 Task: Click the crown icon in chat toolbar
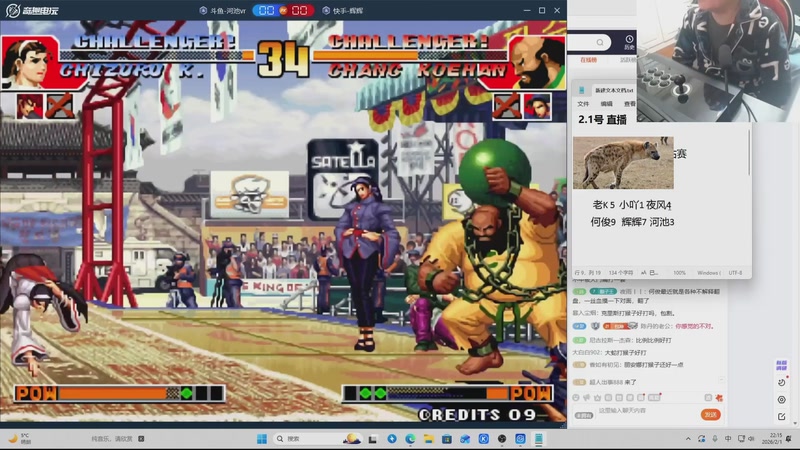tap(597, 397)
